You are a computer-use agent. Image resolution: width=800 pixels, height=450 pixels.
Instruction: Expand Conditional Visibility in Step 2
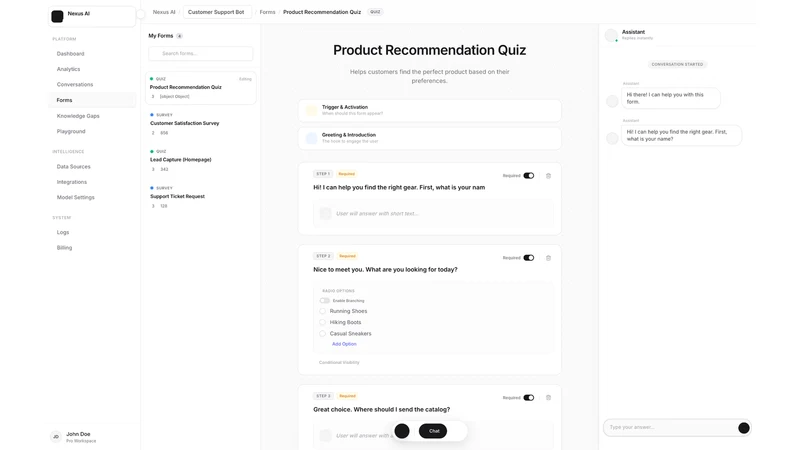tap(339, 363)
